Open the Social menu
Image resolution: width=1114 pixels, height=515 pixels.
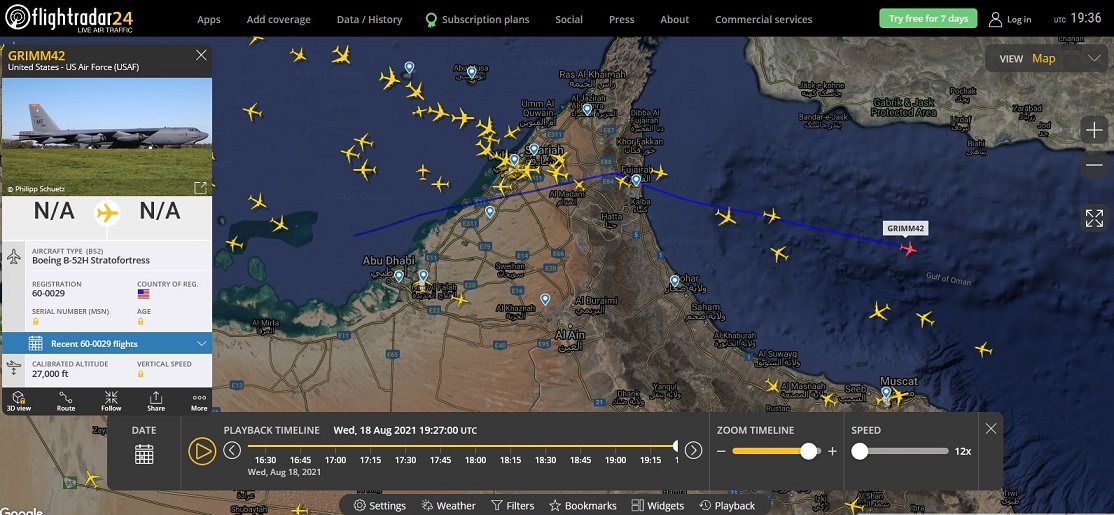pos(569,19)
